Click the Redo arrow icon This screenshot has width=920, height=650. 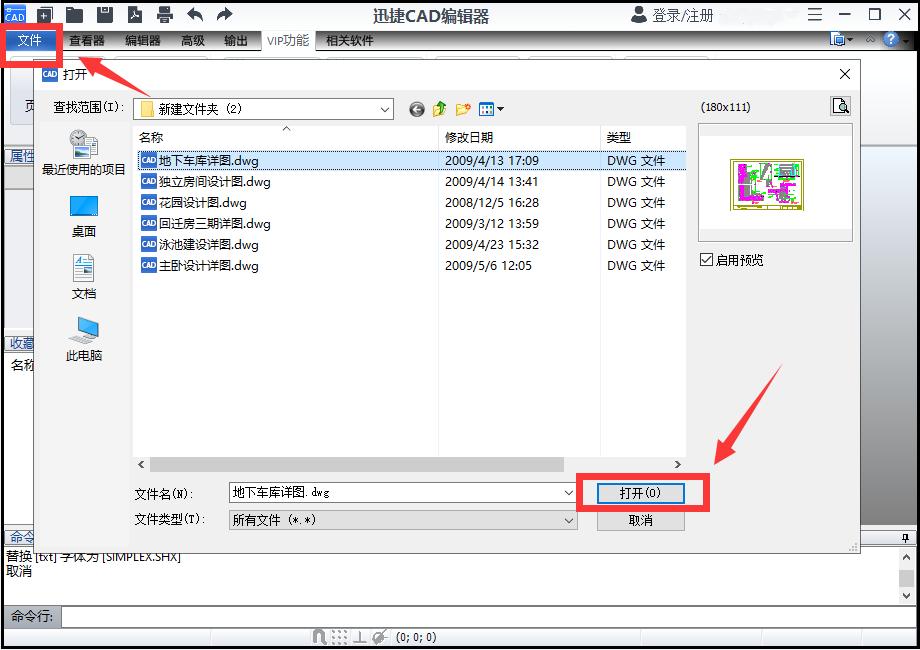point(224,15)
